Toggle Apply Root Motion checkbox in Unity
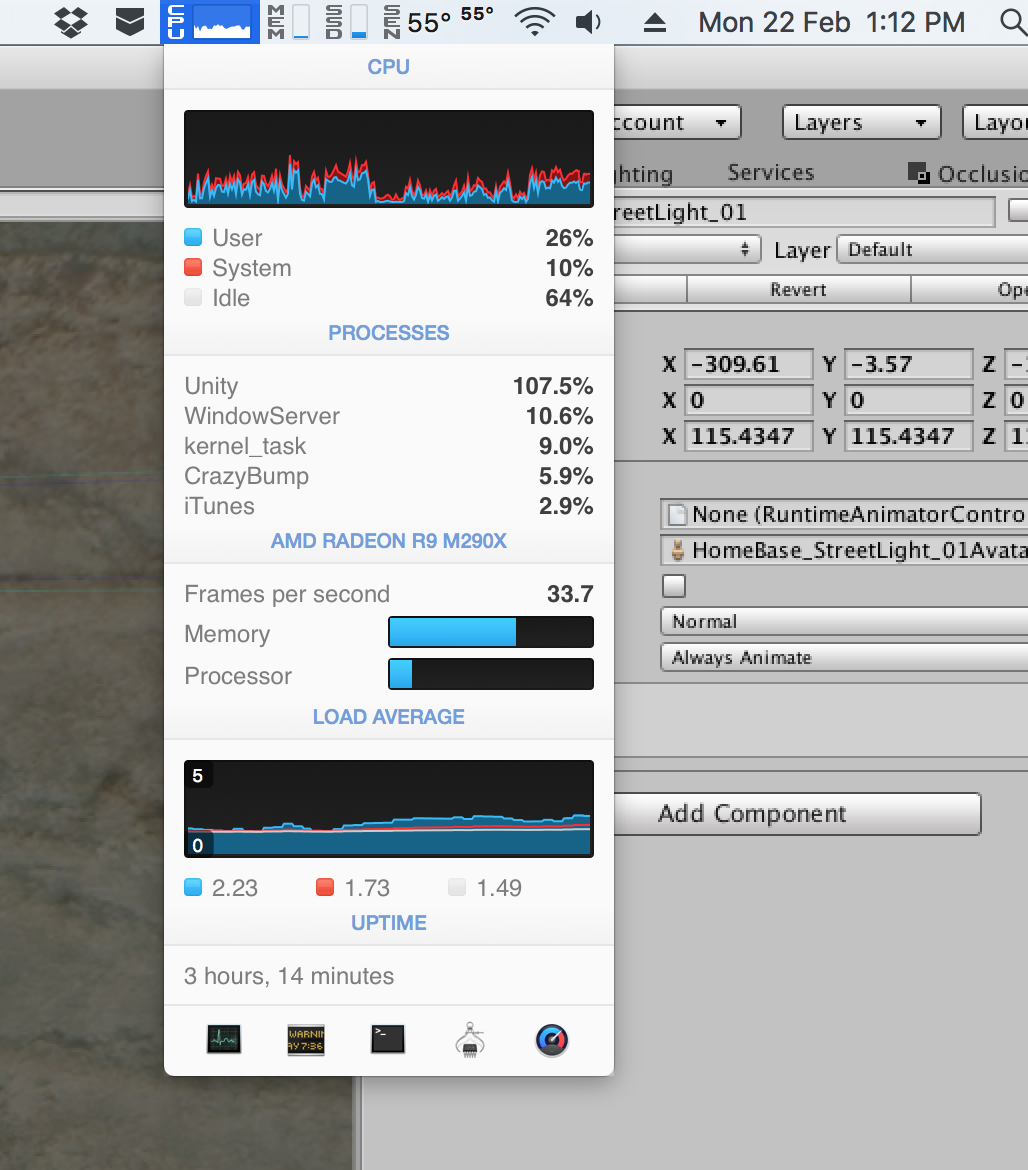This screenshot has height=1170, width=1028. pyautogui.click(x=674, y=586)
